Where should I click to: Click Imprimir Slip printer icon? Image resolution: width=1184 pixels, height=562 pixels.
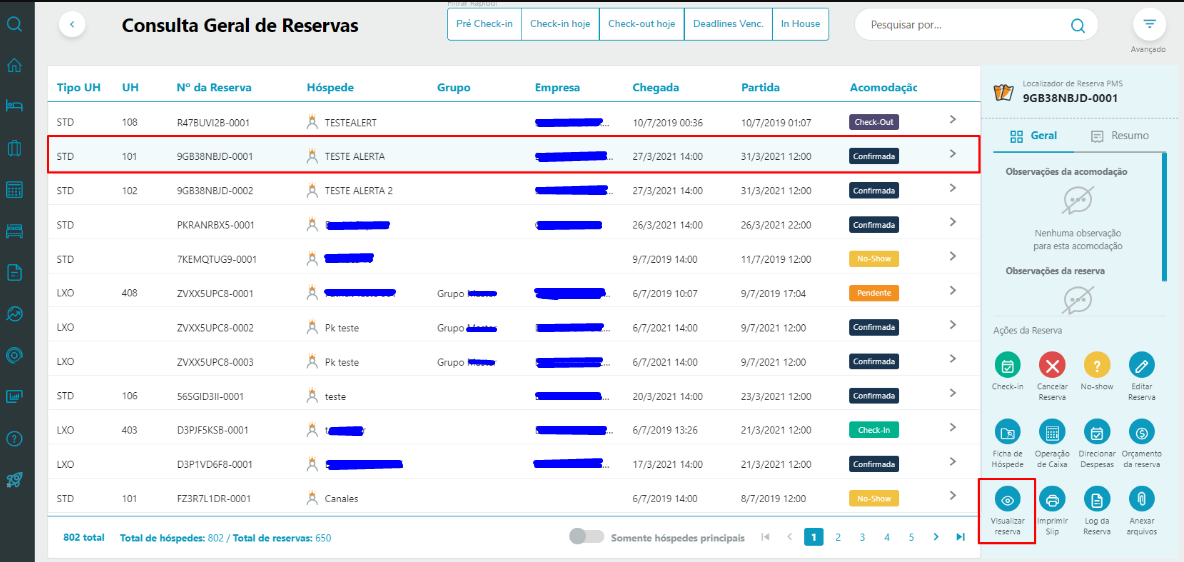click(1052, 499)
